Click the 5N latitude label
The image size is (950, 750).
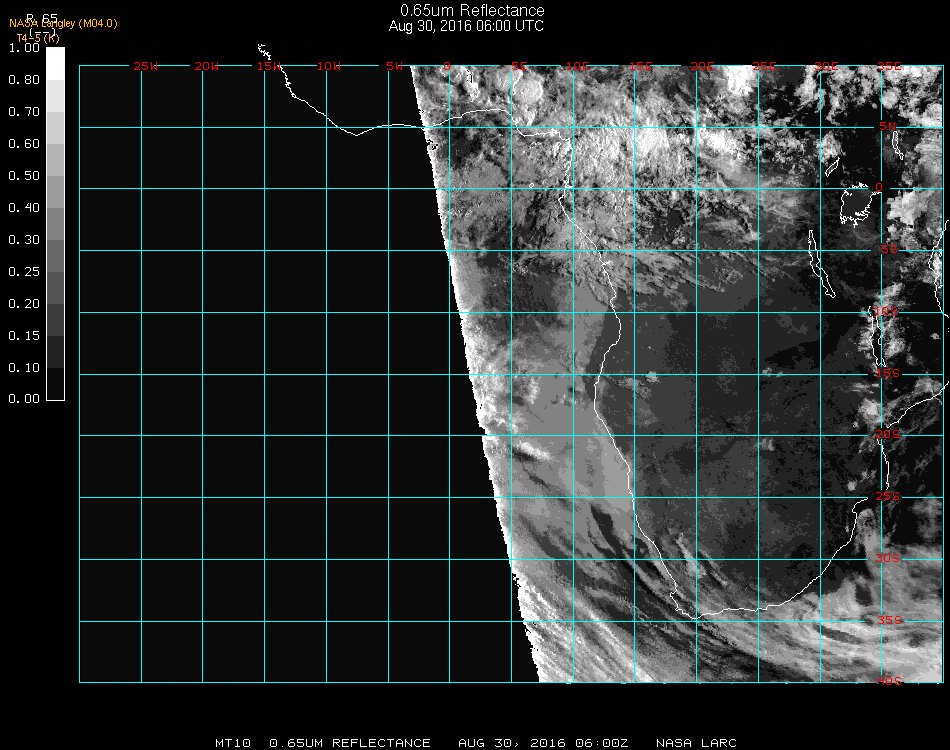888,127
